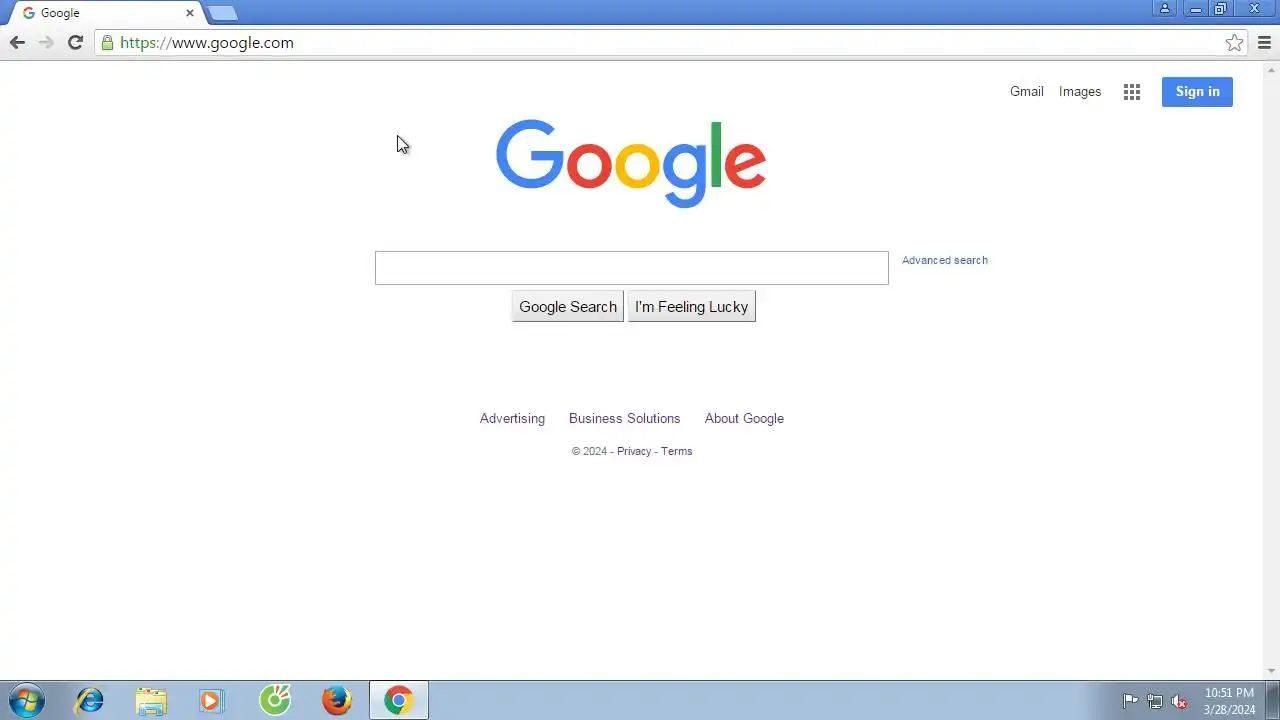1280x720 pixels.
Task: Click the address bar URL
Action: [207, 43]
